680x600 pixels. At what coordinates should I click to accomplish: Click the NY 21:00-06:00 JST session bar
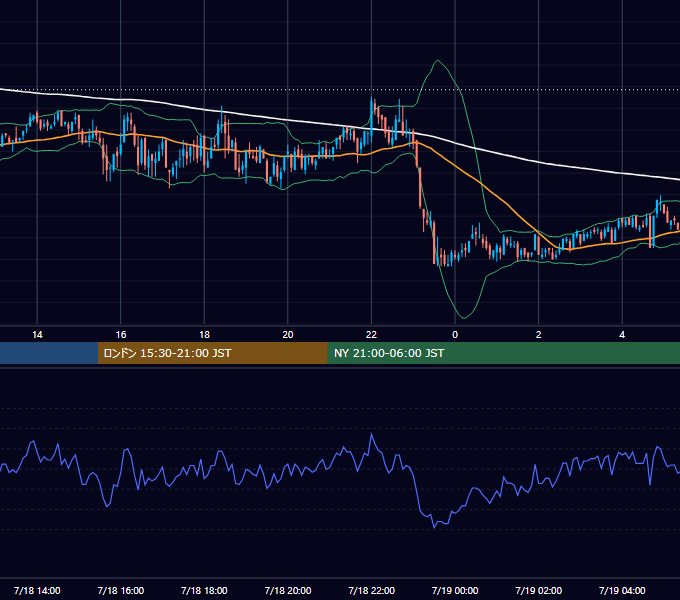pos(503,353)
